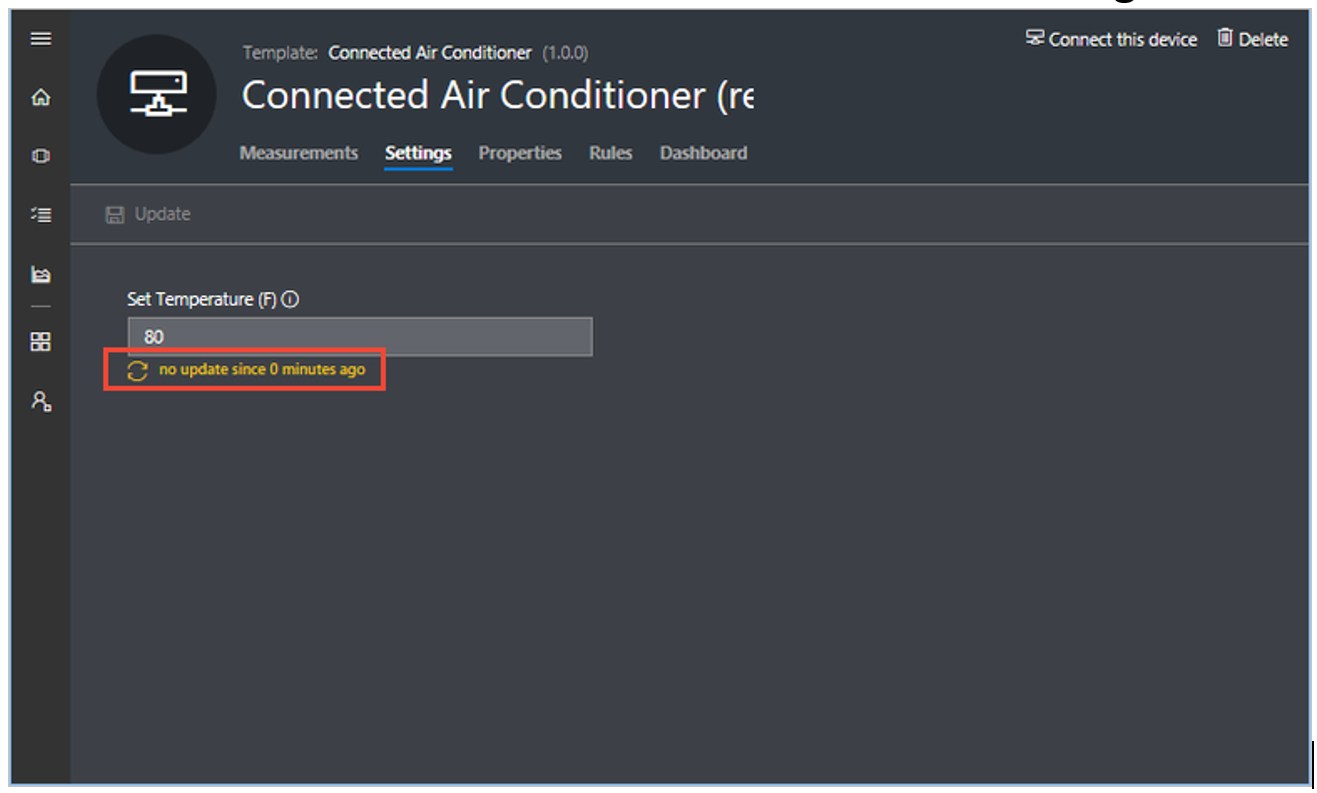Focus the Set Temperature input field

(x=360, y=337)
